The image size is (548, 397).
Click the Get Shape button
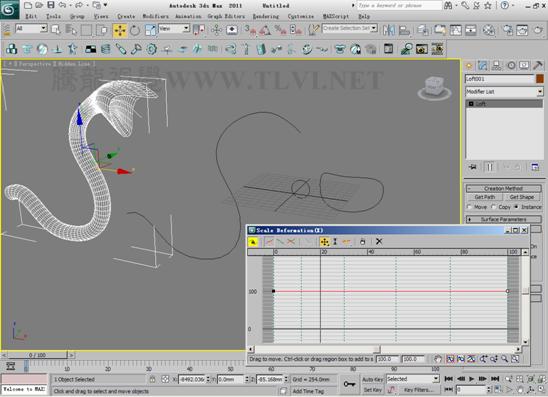click(x=521, y=197)
